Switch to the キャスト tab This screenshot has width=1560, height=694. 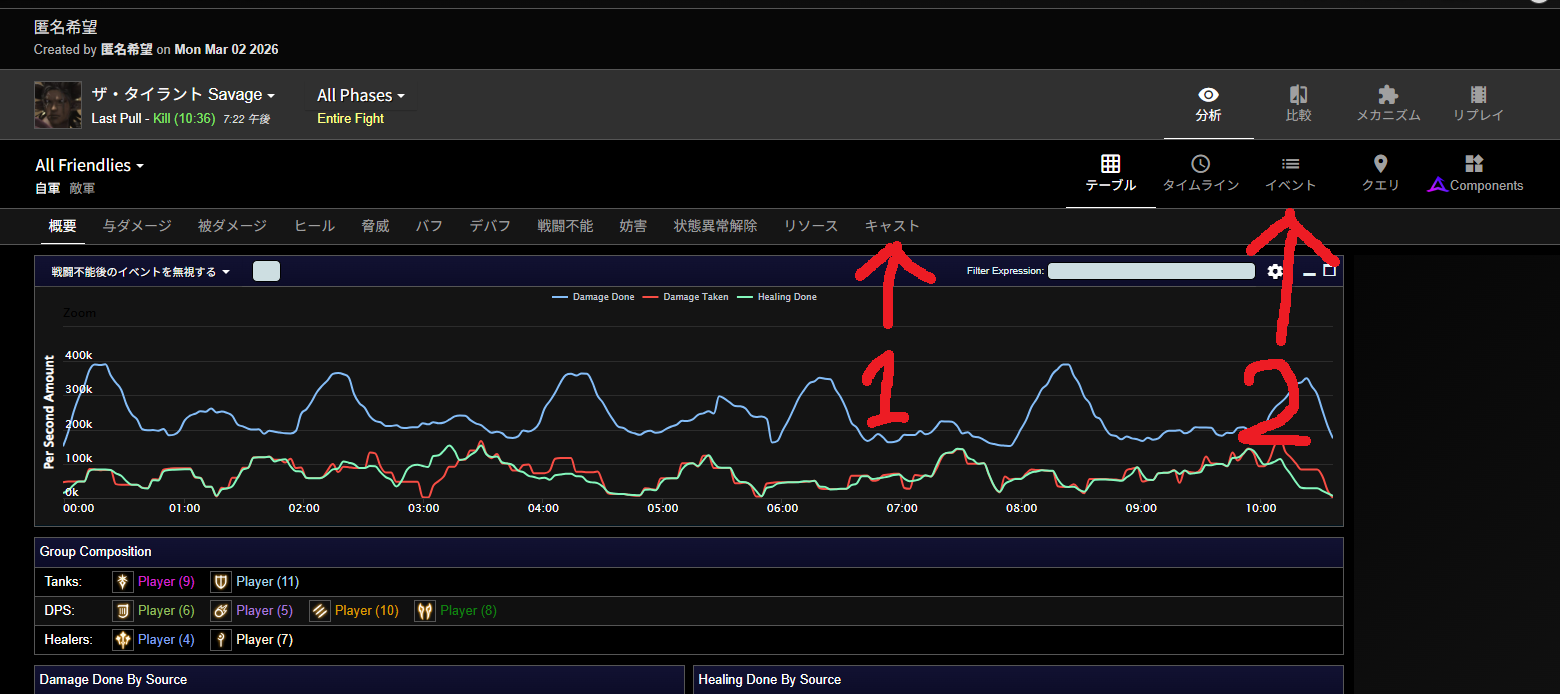892,226
